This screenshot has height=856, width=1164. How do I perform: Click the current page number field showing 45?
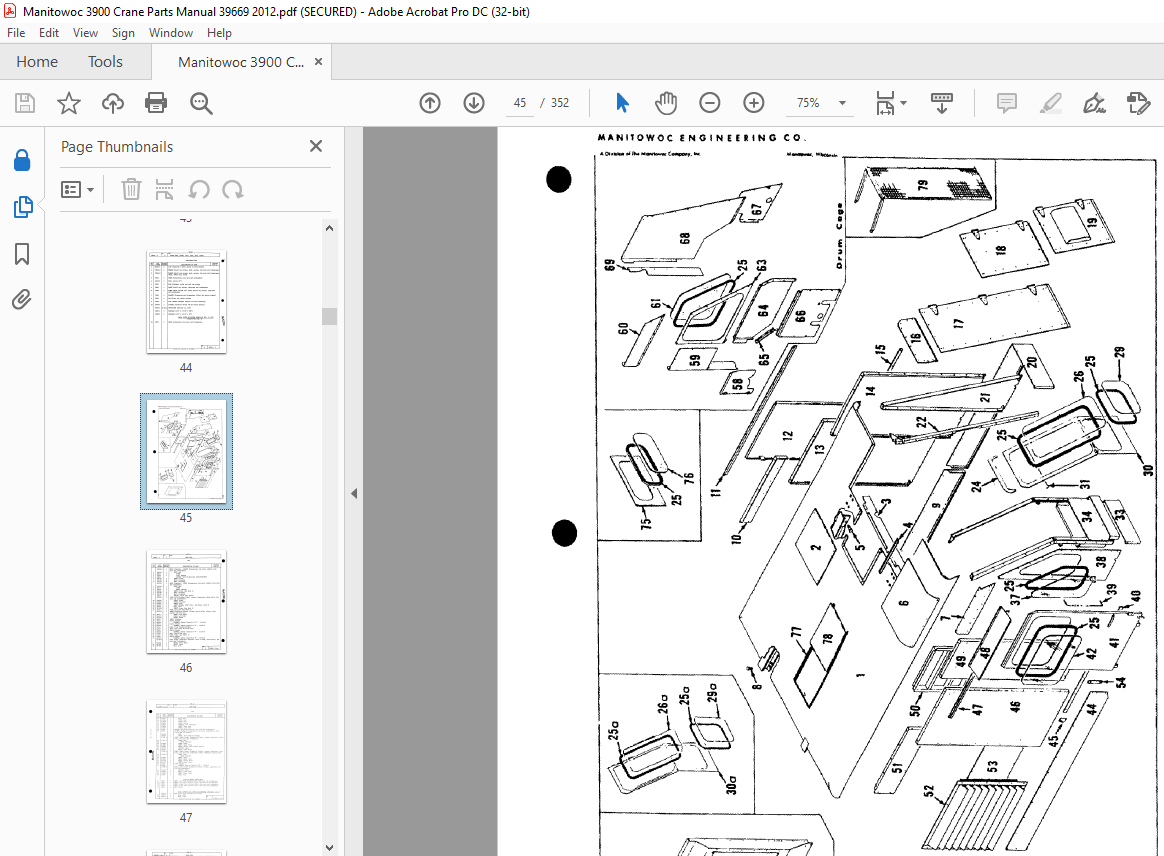point(520,103)
